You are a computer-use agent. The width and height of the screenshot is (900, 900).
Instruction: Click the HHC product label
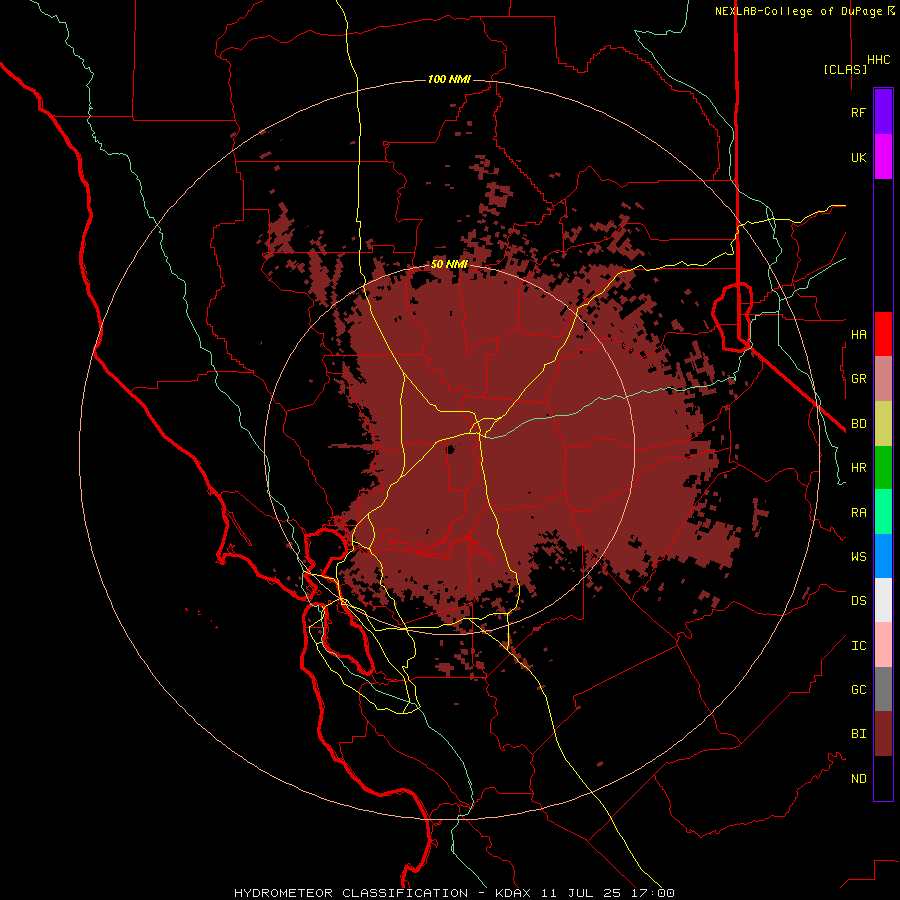click(x=878, y=60)
